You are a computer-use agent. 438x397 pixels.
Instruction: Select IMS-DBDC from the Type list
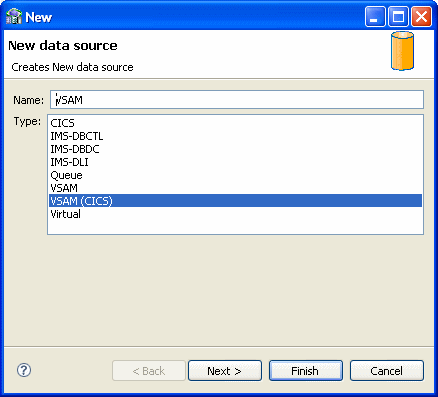click(x=235, y=149)
